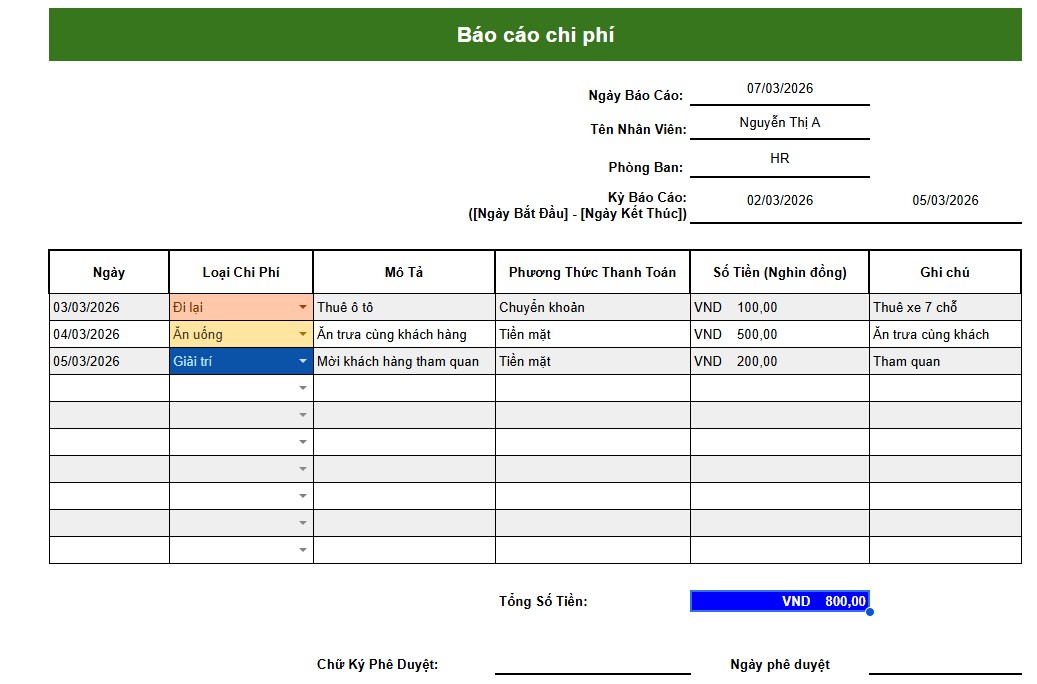
Task: Select amount cell VND 100,00
Action: coord(780,307)
